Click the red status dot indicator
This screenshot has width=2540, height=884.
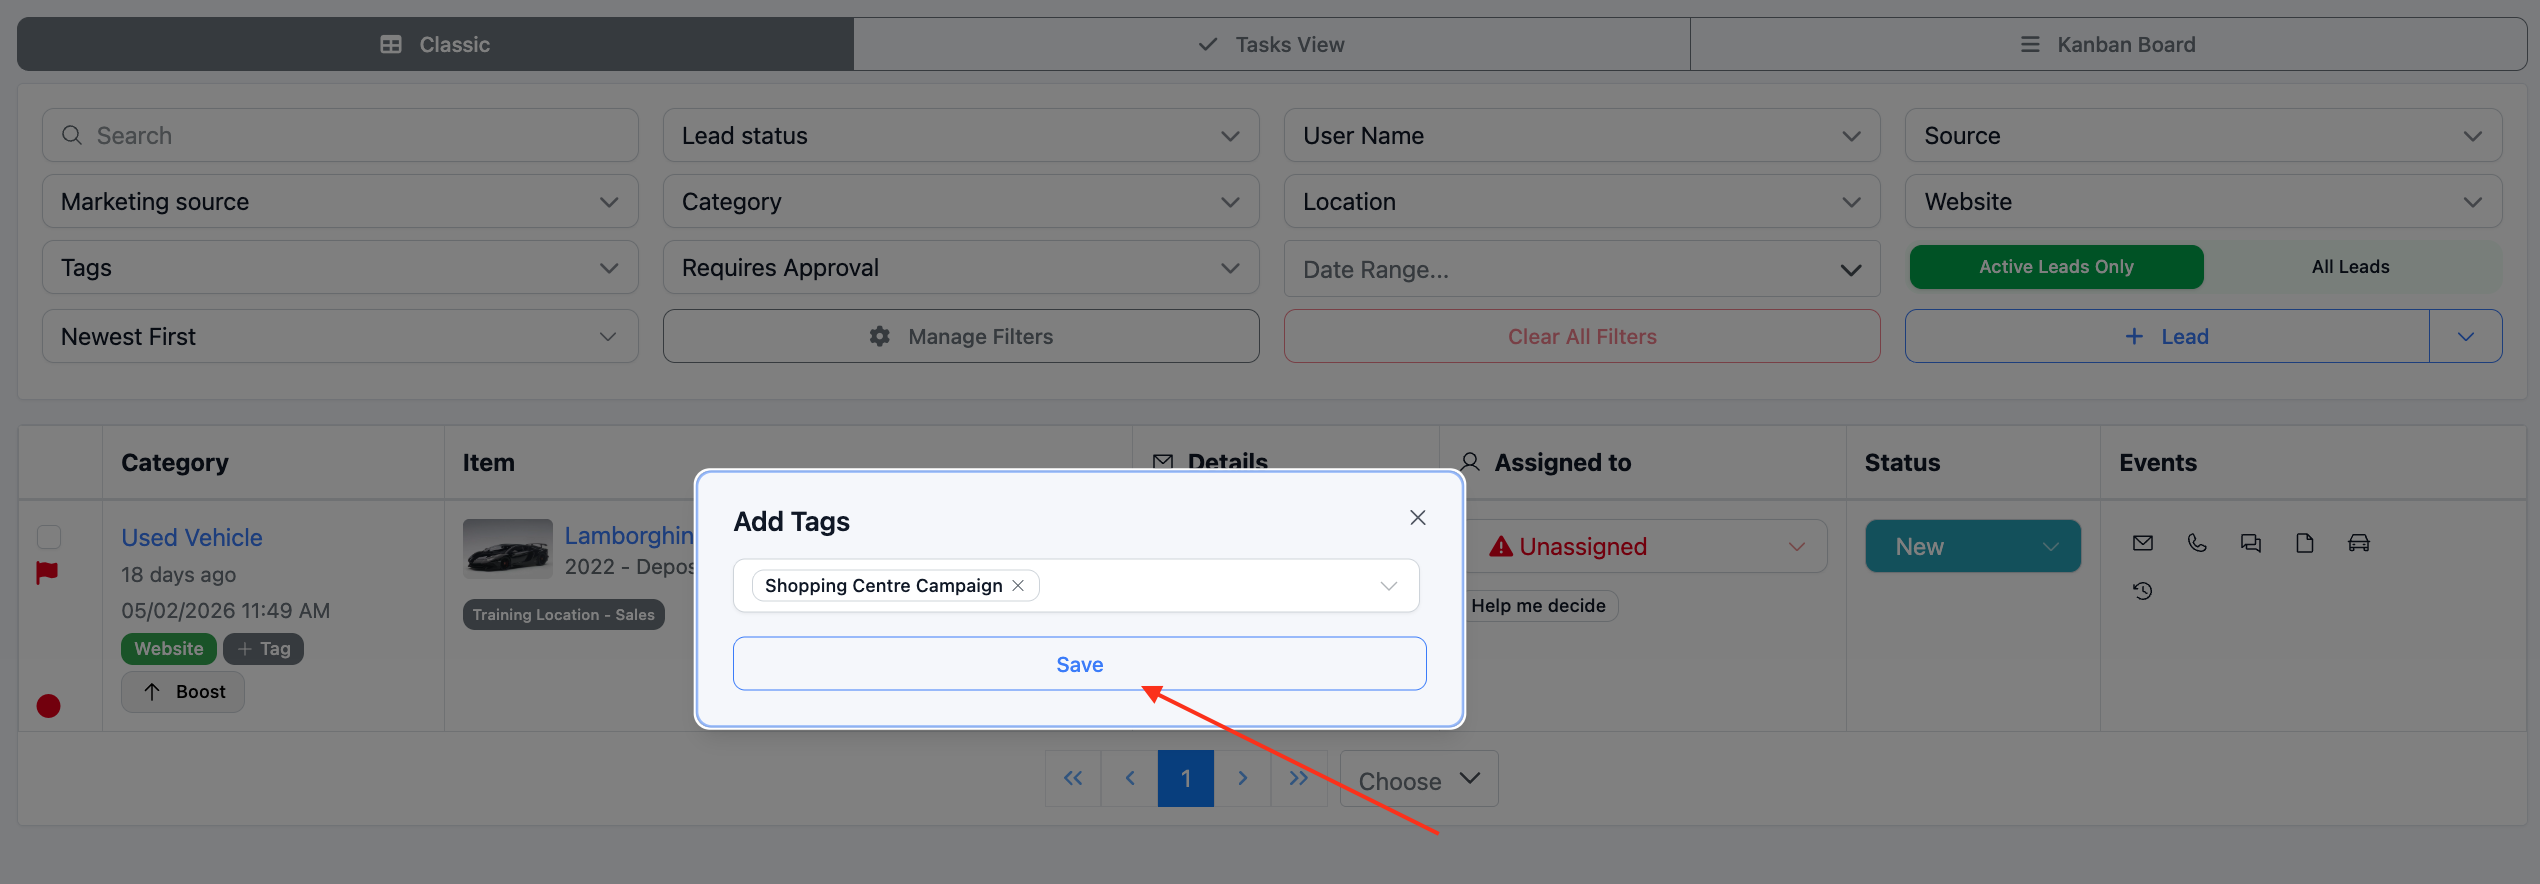click(48, 706)
